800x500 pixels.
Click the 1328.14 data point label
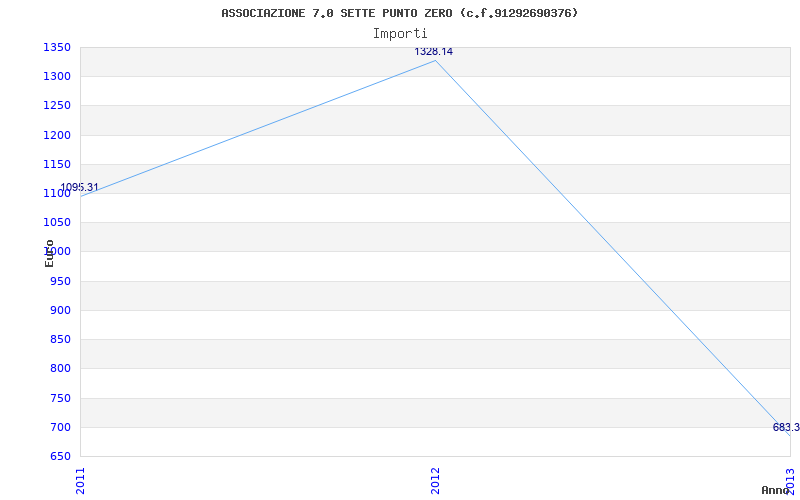point(433,52)
